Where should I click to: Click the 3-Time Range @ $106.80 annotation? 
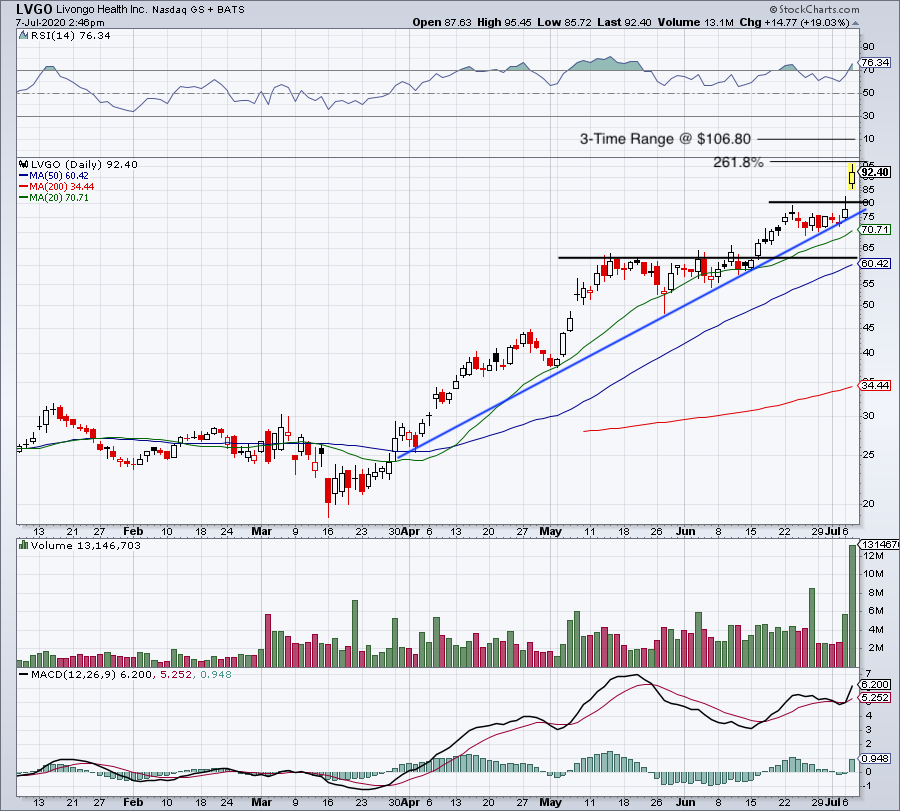point(665,139)
